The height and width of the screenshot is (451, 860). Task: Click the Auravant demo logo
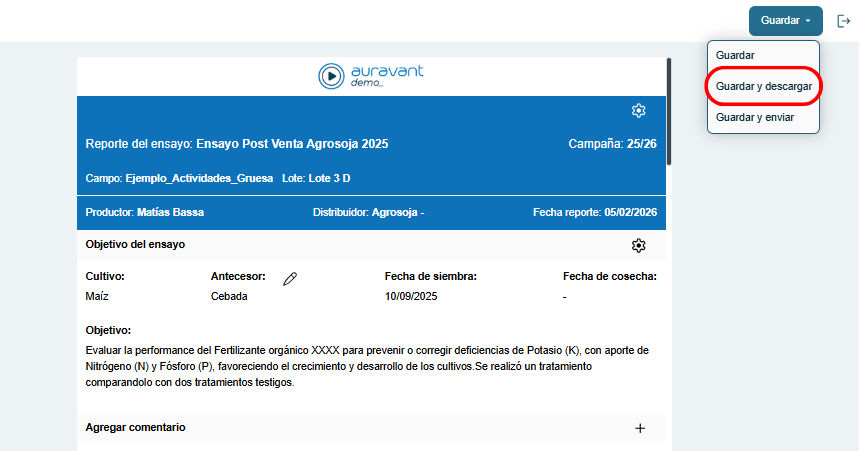(x=371, y=75)
